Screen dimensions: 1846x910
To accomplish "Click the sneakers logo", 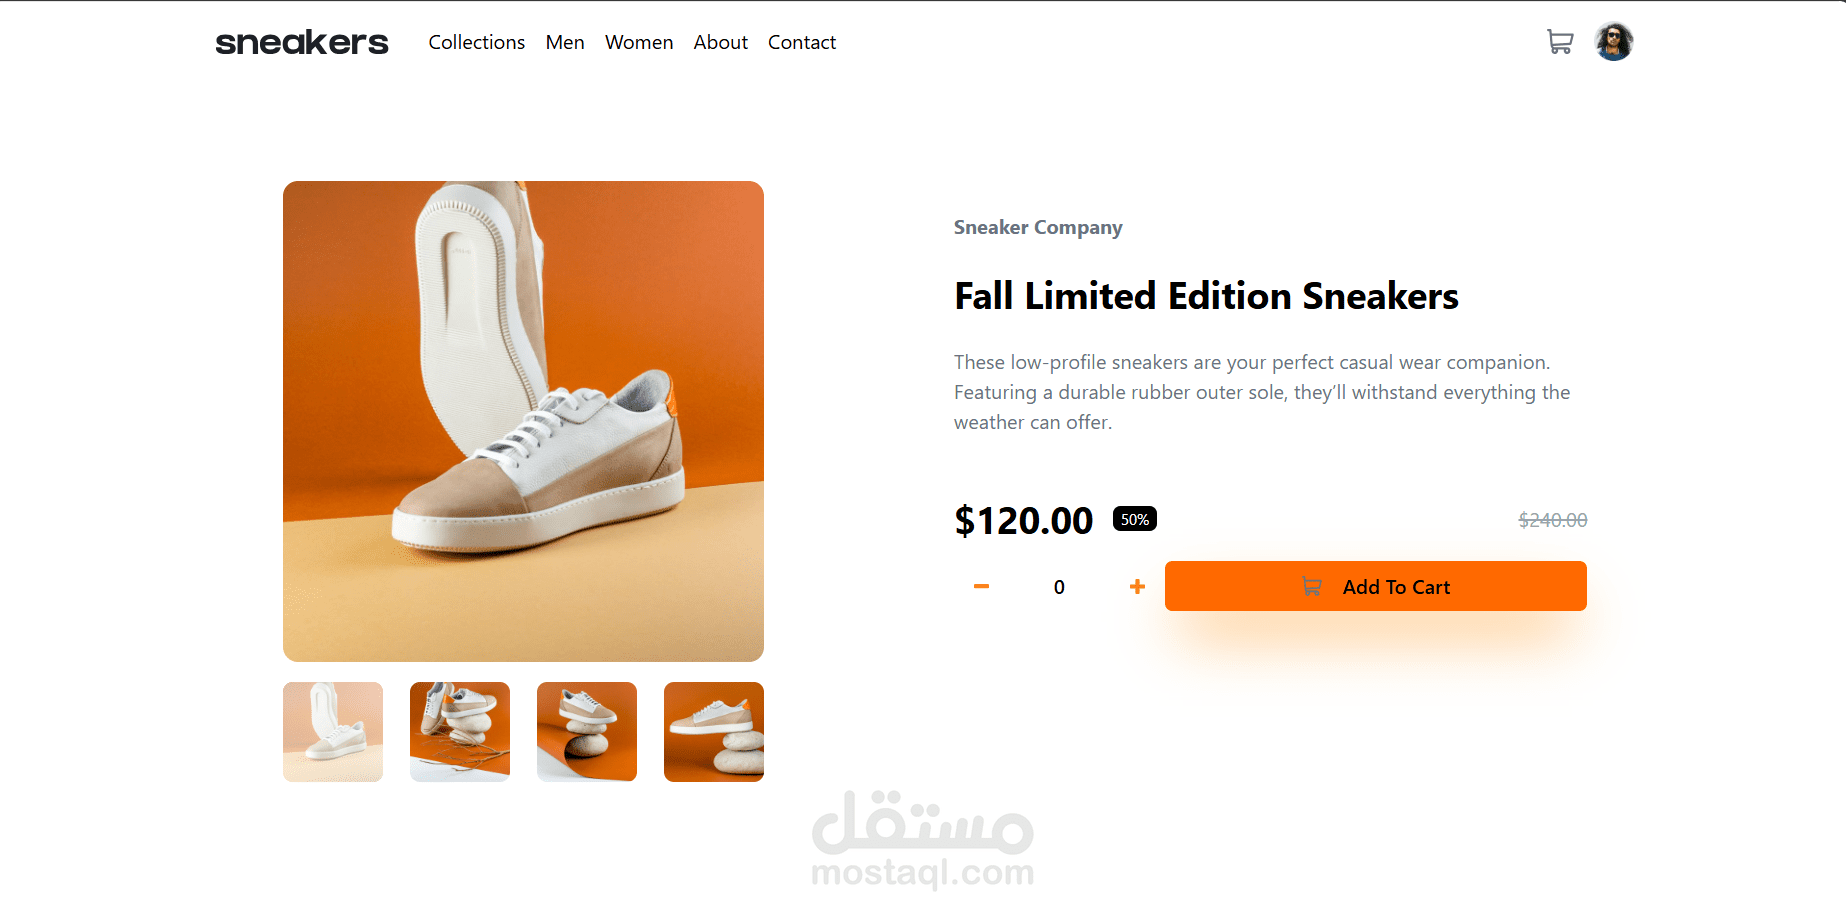I will point(301,42).
